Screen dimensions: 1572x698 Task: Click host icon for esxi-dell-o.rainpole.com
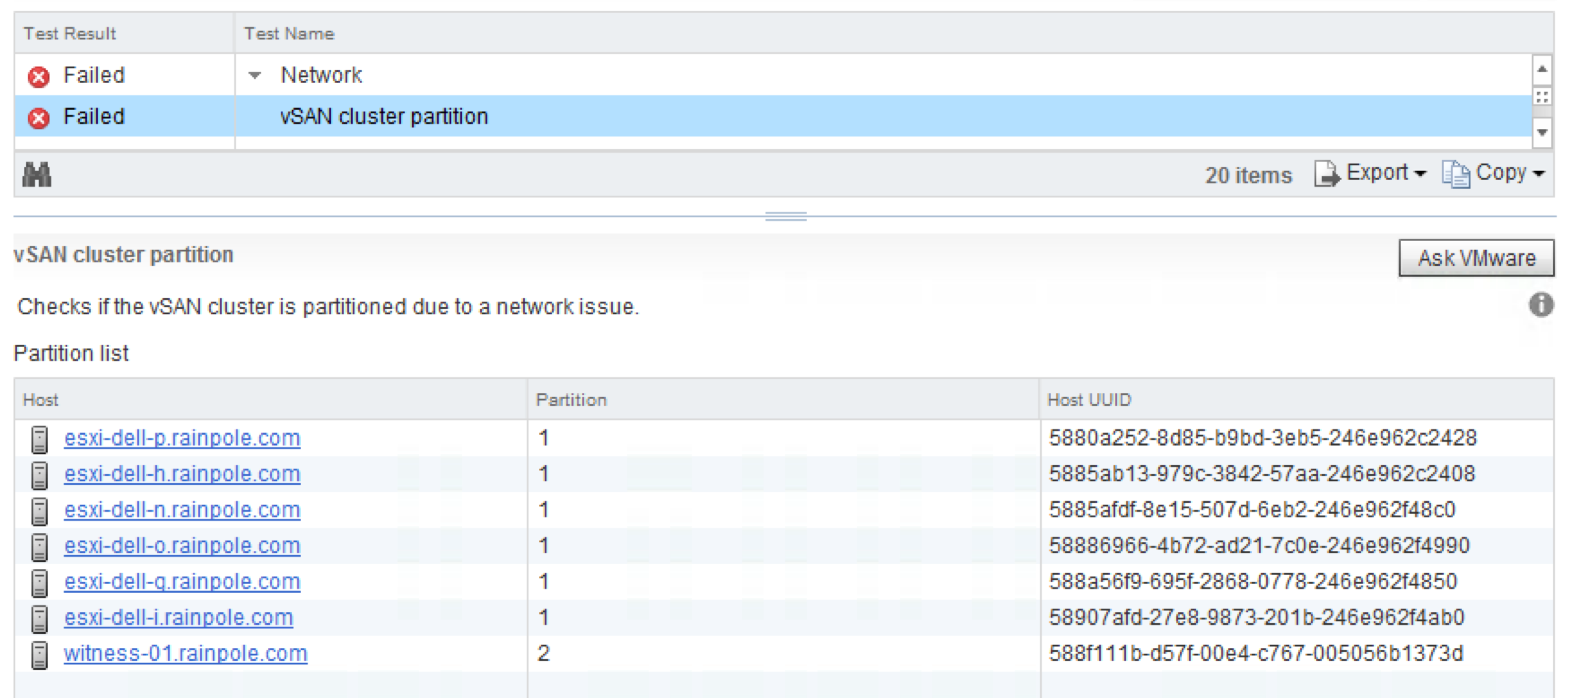click(x=39, y=547)
